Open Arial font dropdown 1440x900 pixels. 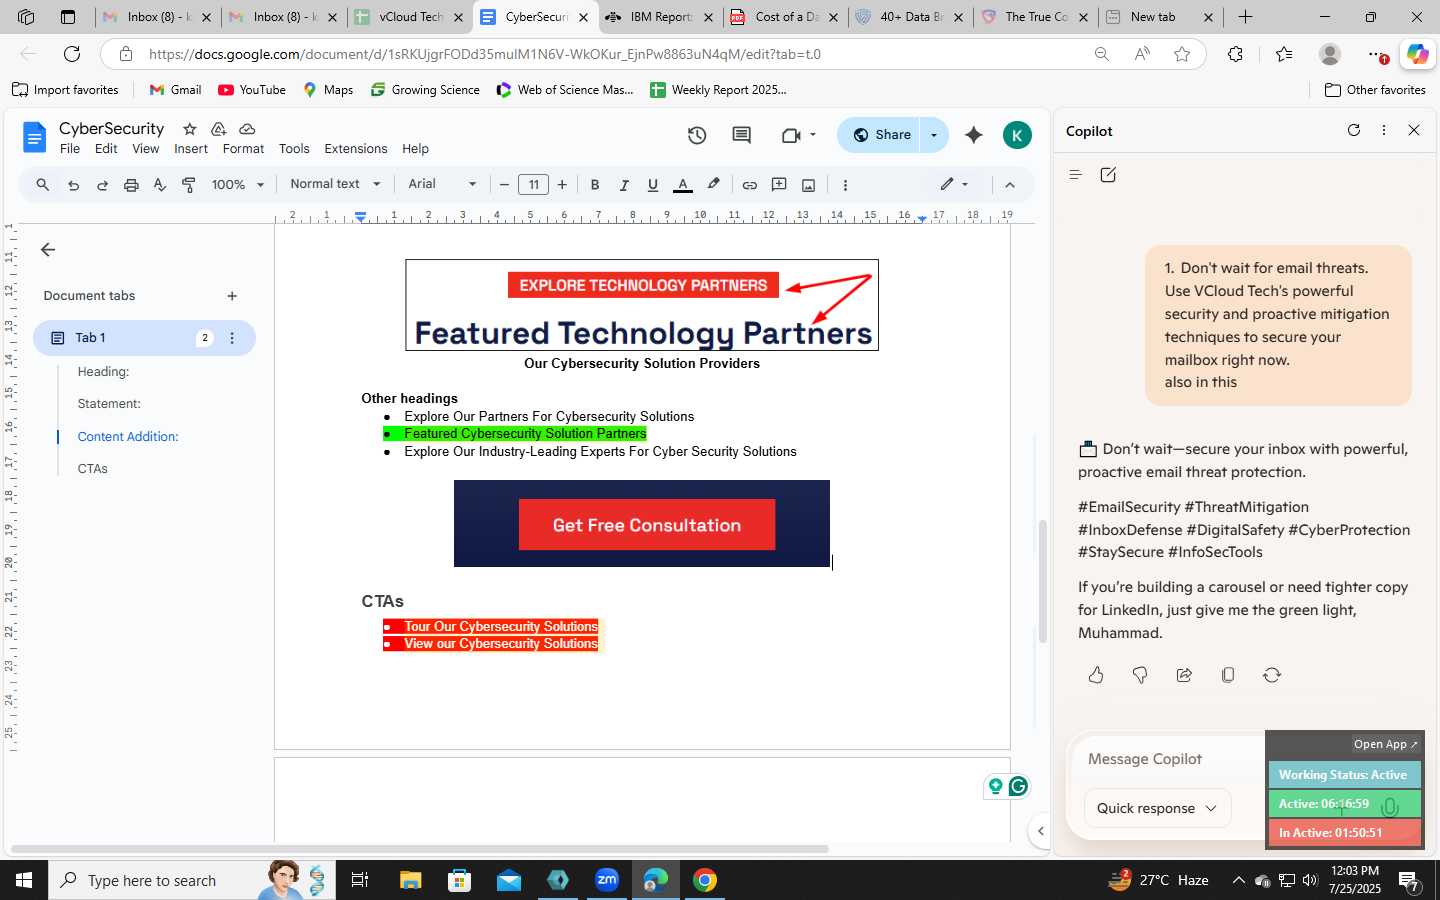click(x=442, y=184)
